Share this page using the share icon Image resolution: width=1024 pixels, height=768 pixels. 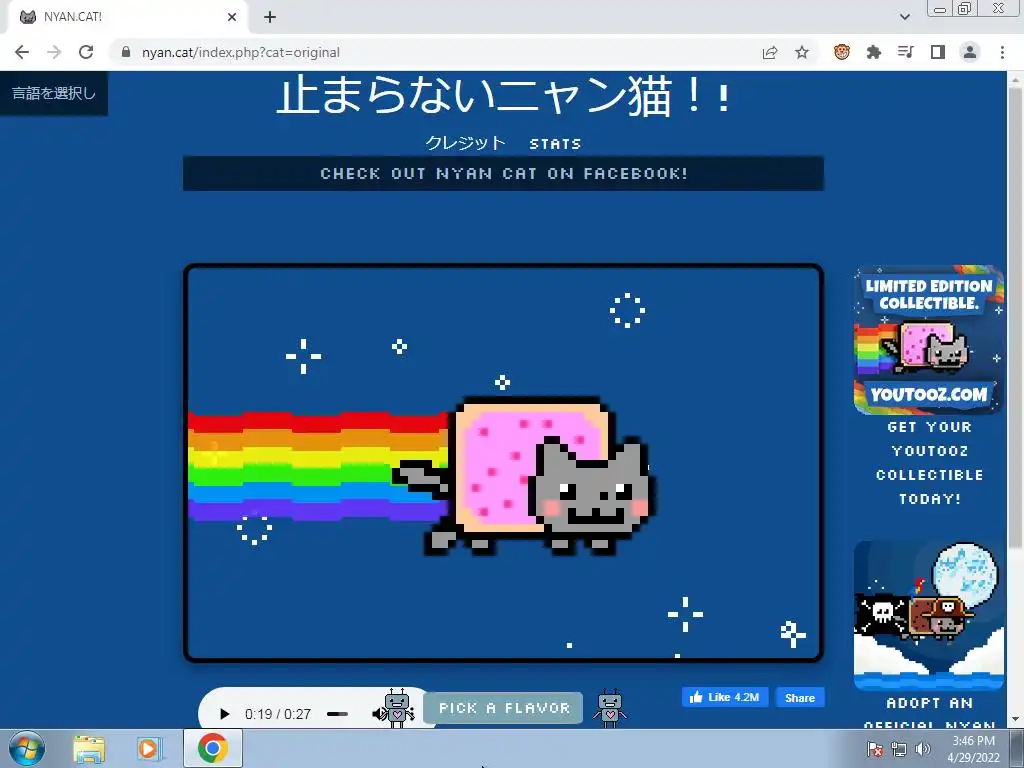click(770, 52)
